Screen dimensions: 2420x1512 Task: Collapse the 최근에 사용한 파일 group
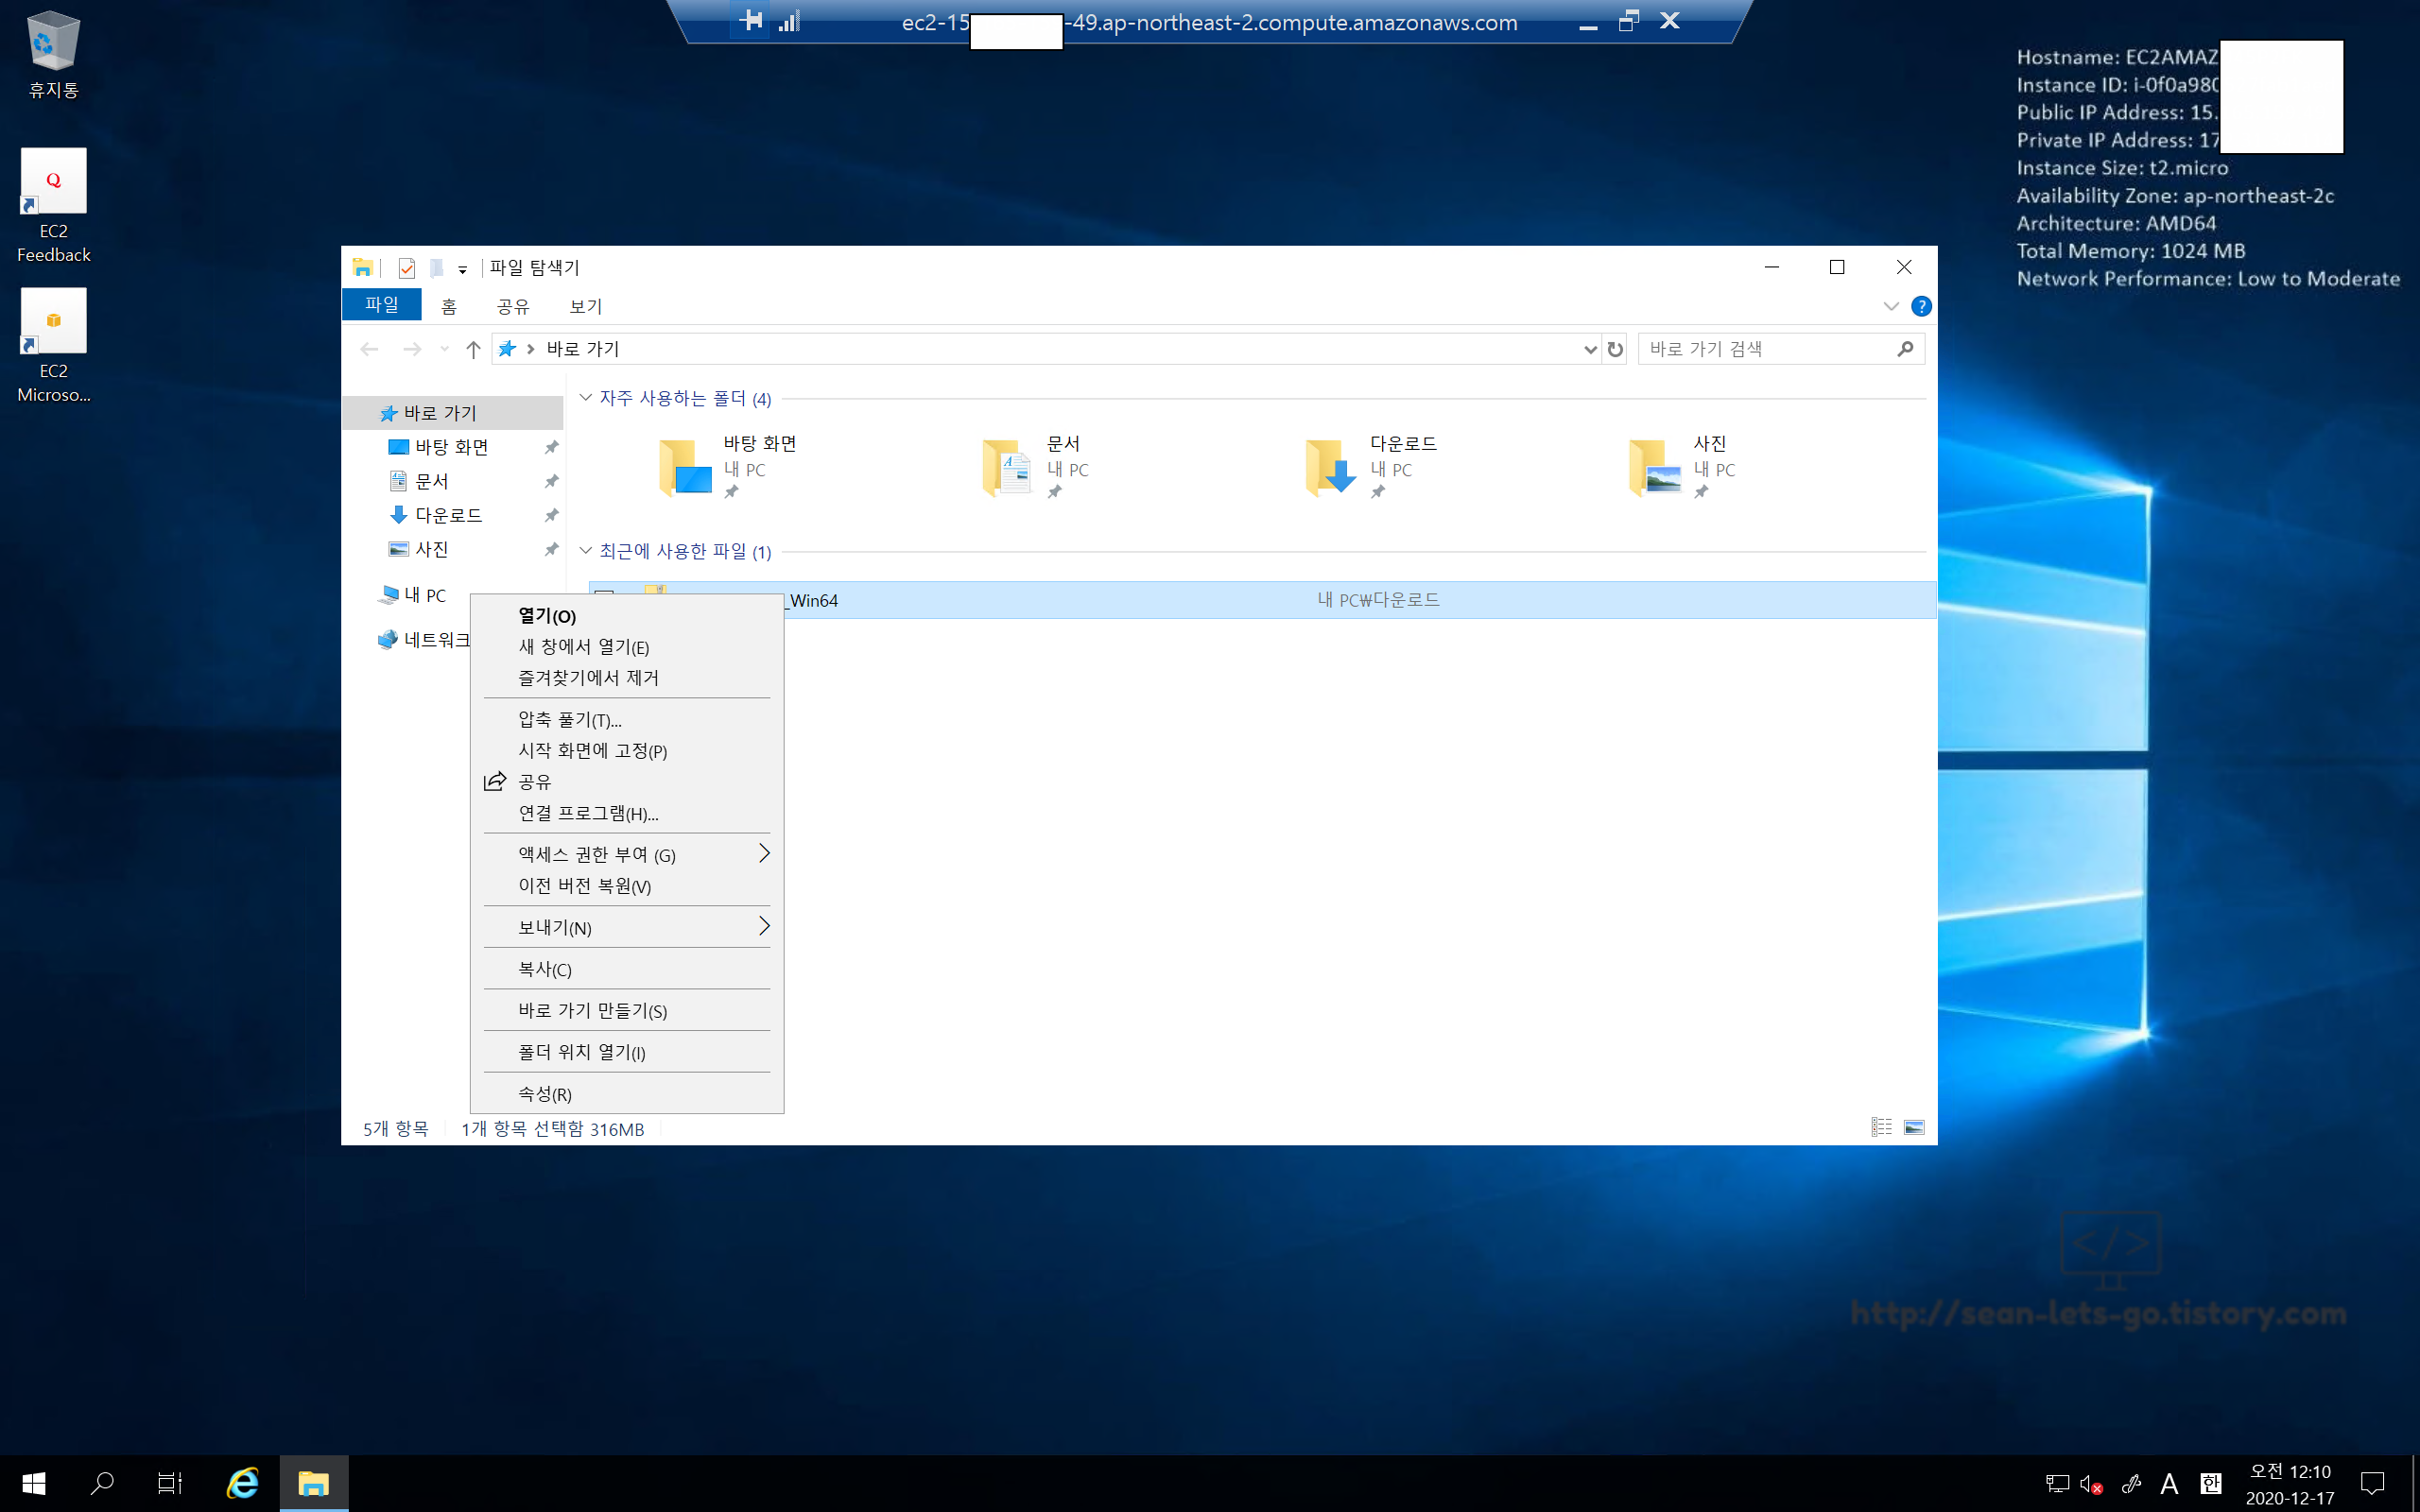coord(586,551)
